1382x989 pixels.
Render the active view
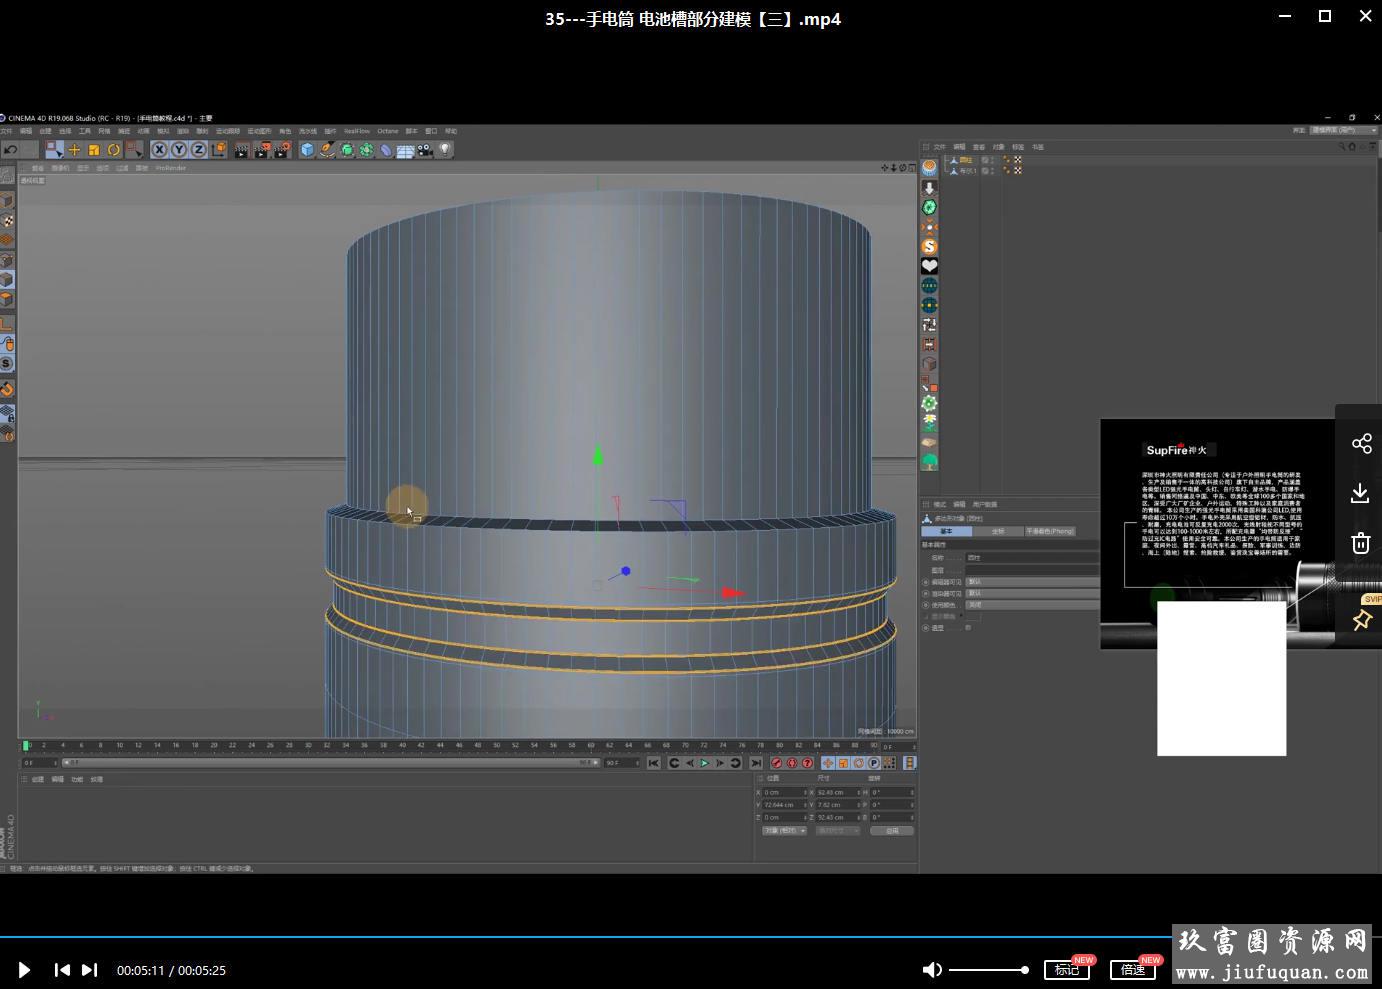click(242, 150)
